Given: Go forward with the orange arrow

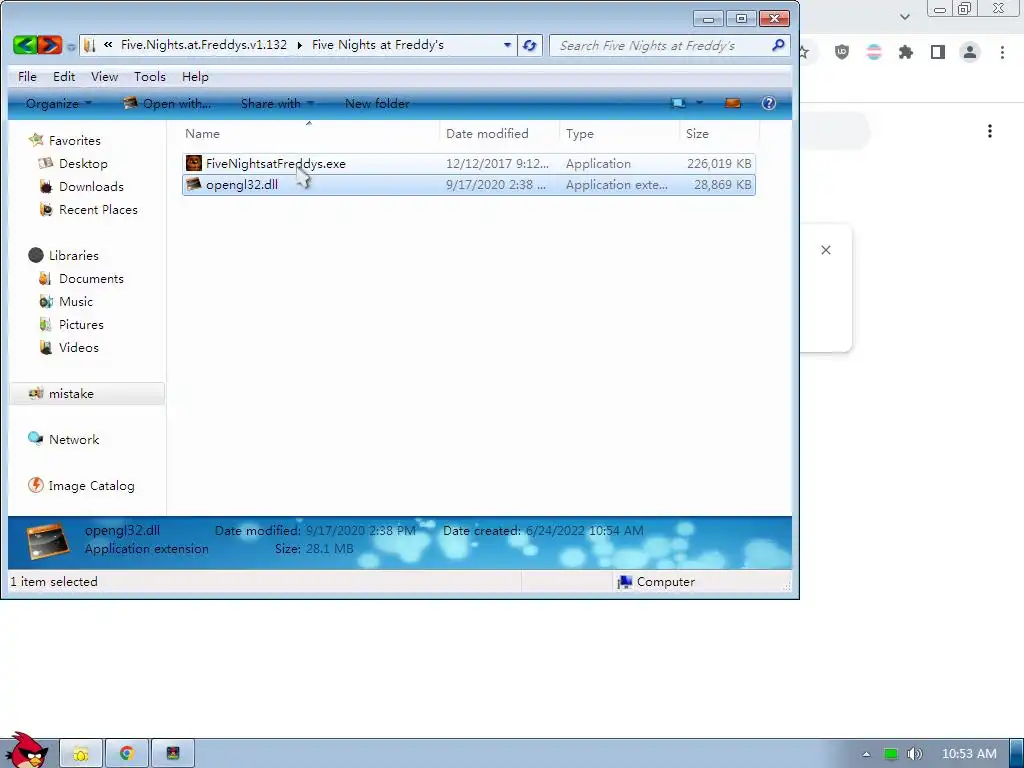Looking at the screenshot, I should [50, 44].
